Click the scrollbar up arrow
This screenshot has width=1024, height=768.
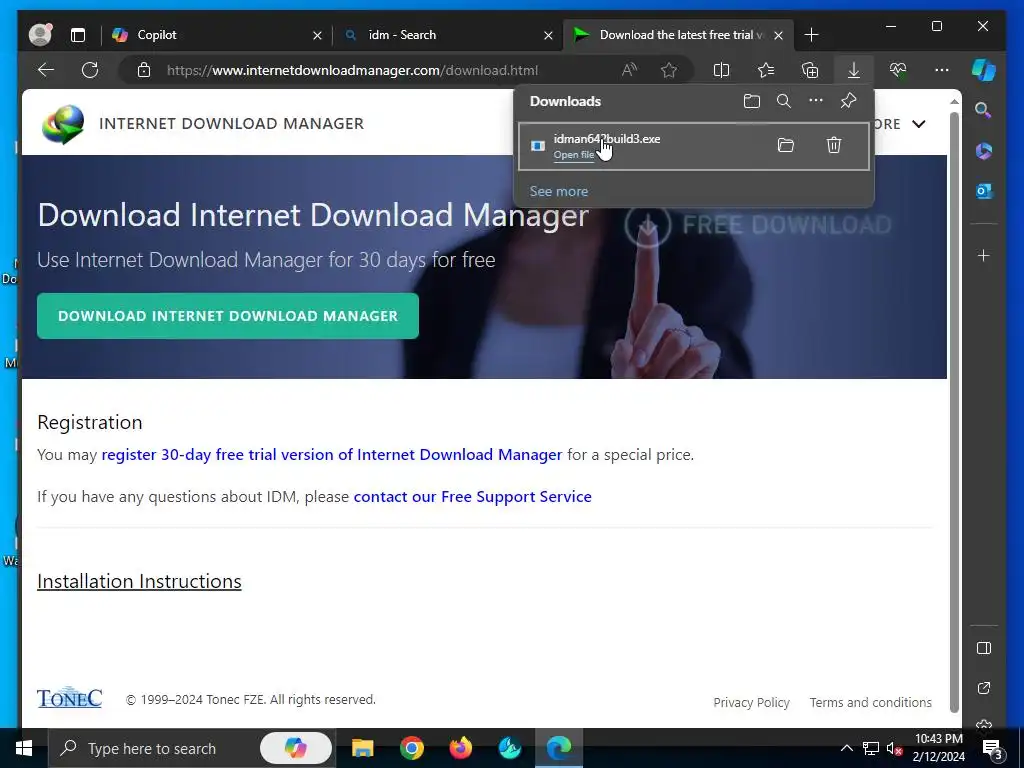click(954, 102)
